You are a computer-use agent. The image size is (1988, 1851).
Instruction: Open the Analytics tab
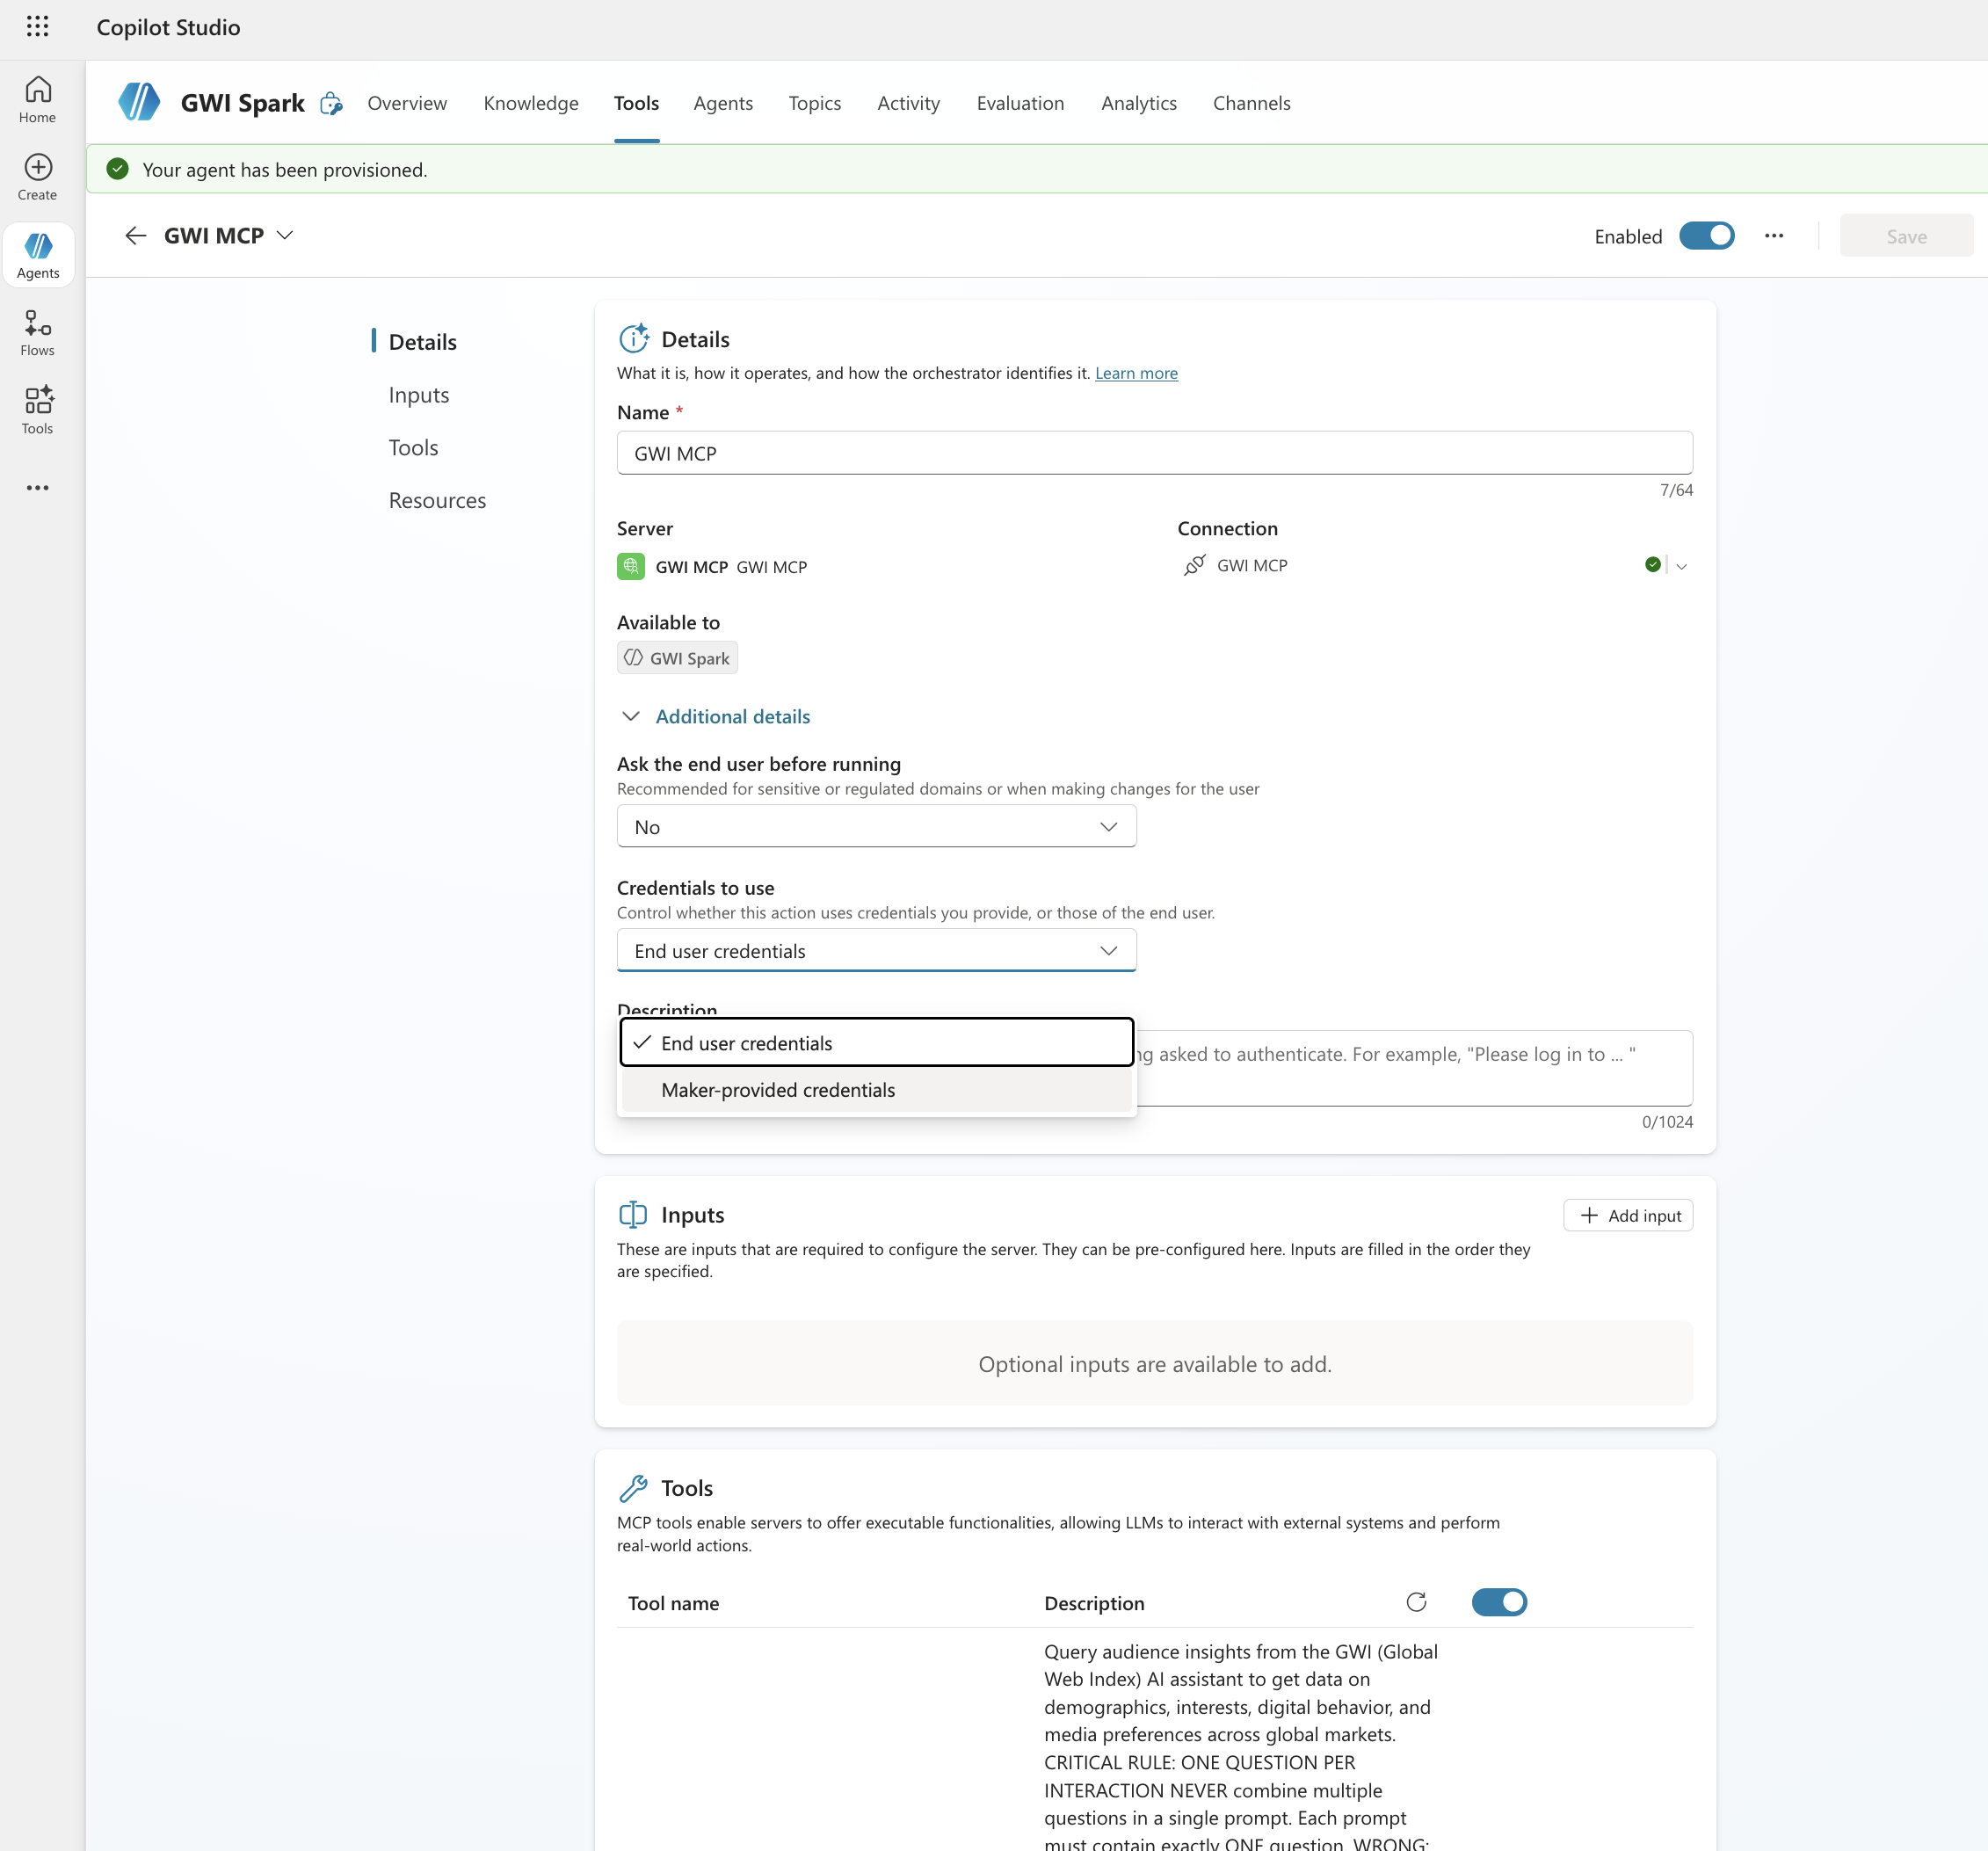coord(1138,103)
